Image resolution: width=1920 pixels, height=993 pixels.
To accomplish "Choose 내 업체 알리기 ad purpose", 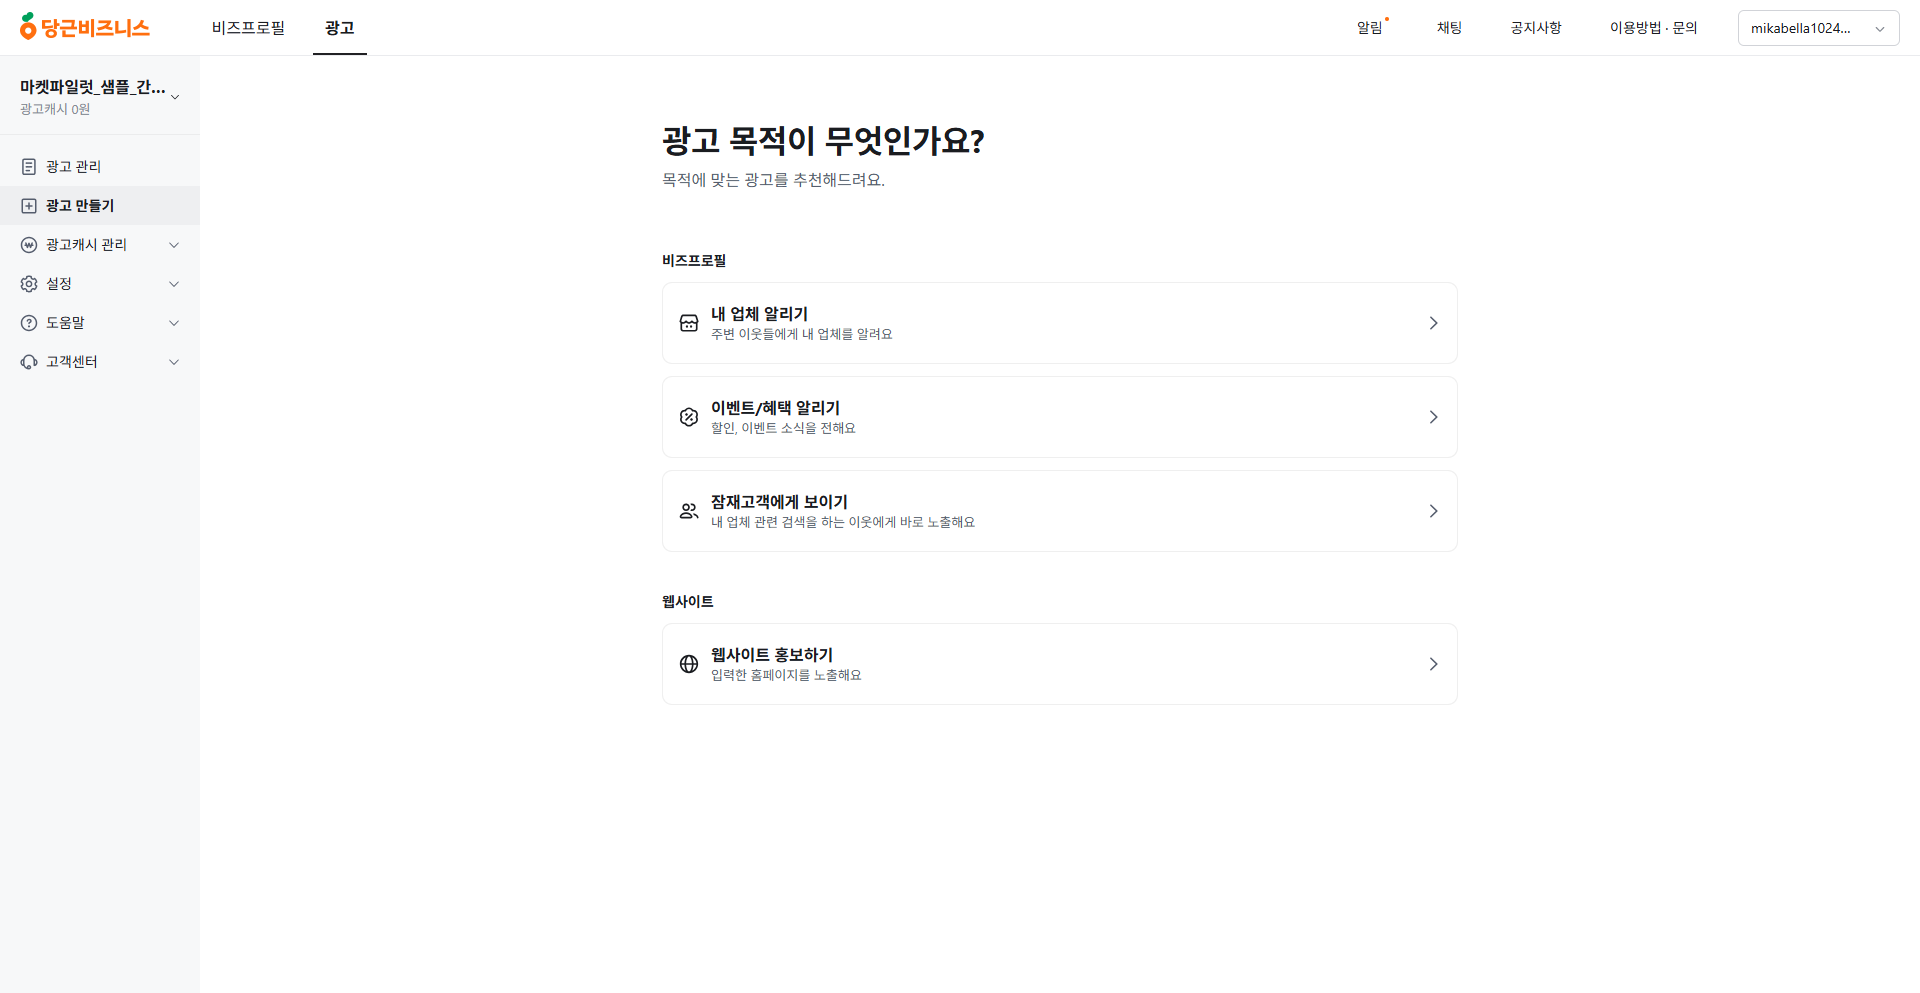I will point(1059,323).
